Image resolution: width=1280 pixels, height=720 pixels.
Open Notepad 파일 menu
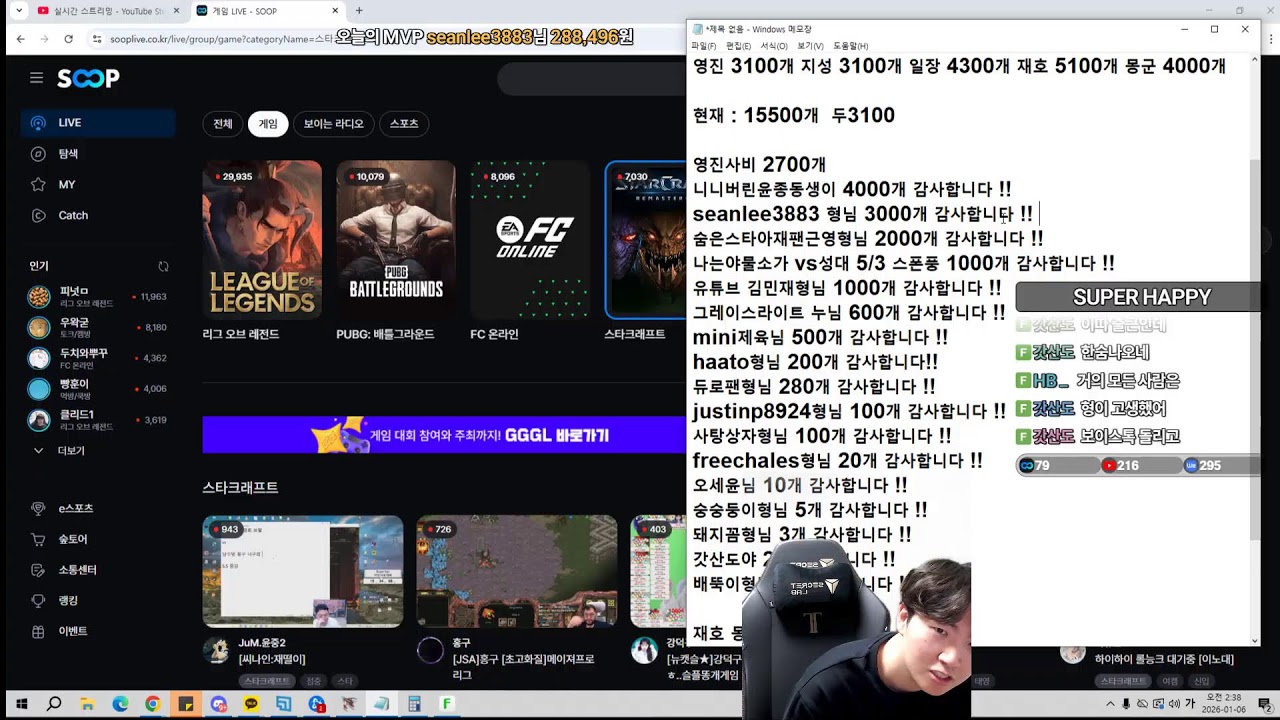704,46
